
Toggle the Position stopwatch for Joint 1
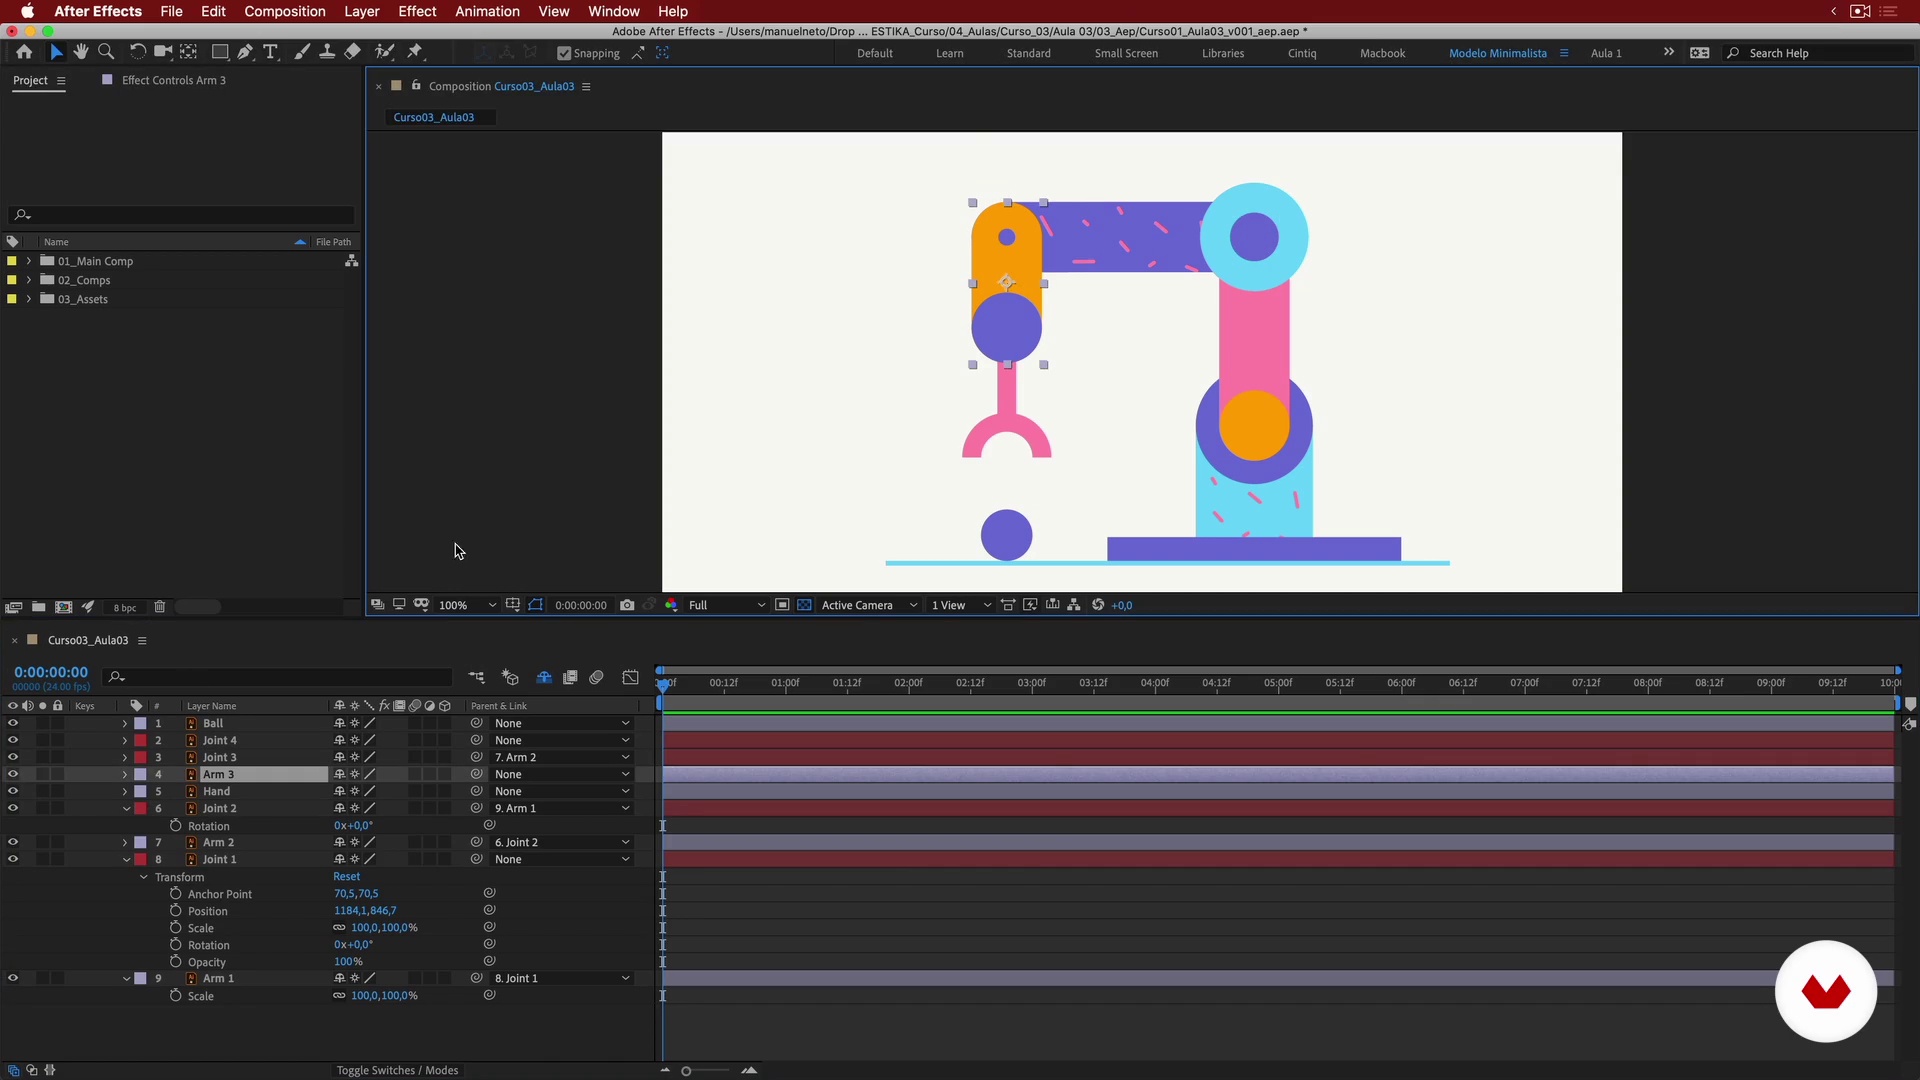coord(175,911)
